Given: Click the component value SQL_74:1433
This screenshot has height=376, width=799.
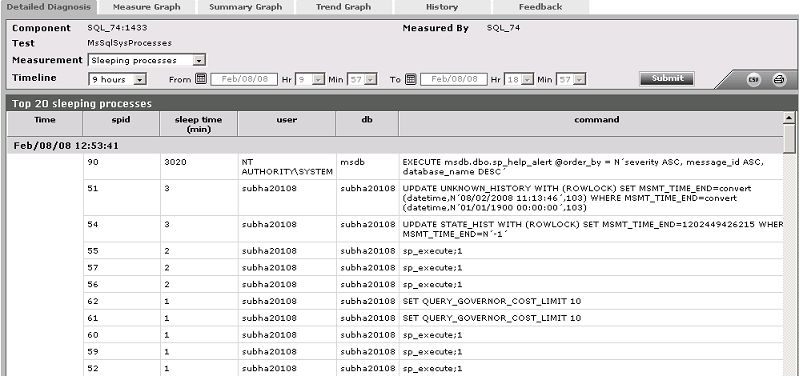Looking at the screenshot, I should pos(117,28).
